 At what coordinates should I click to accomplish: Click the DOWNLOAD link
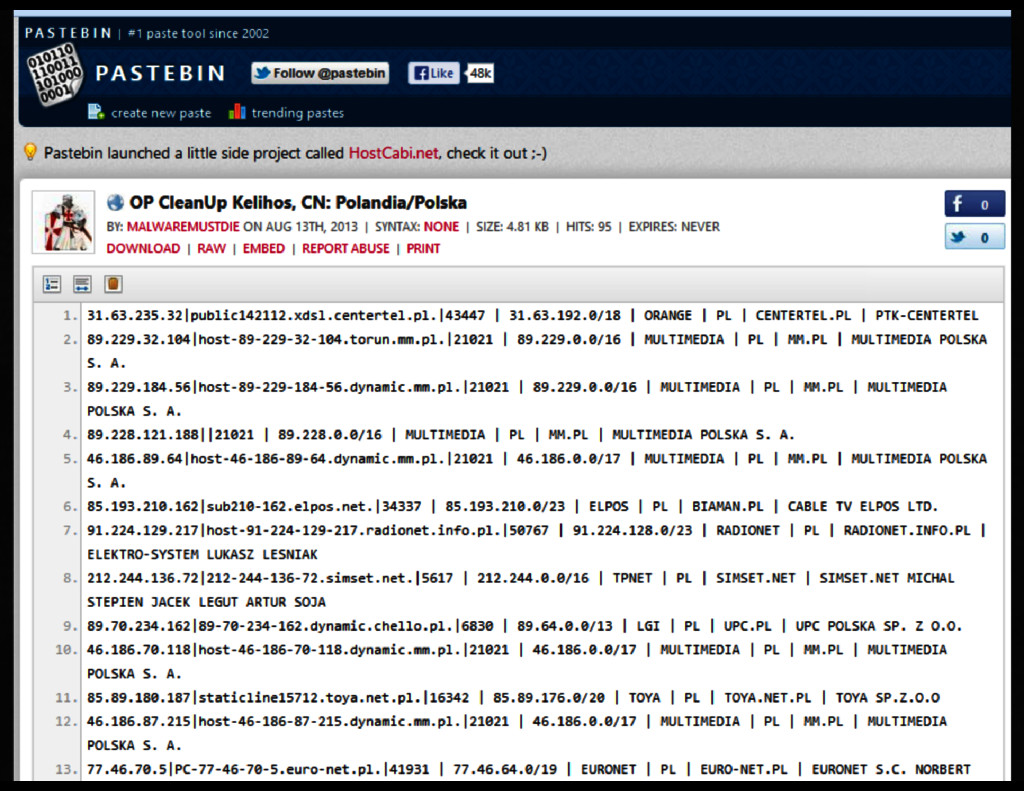tap(143, 249)
